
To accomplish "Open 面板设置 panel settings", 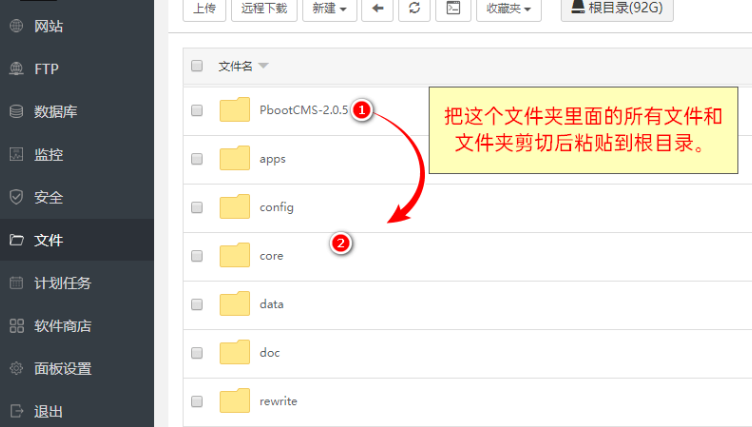I will [77, 368].
